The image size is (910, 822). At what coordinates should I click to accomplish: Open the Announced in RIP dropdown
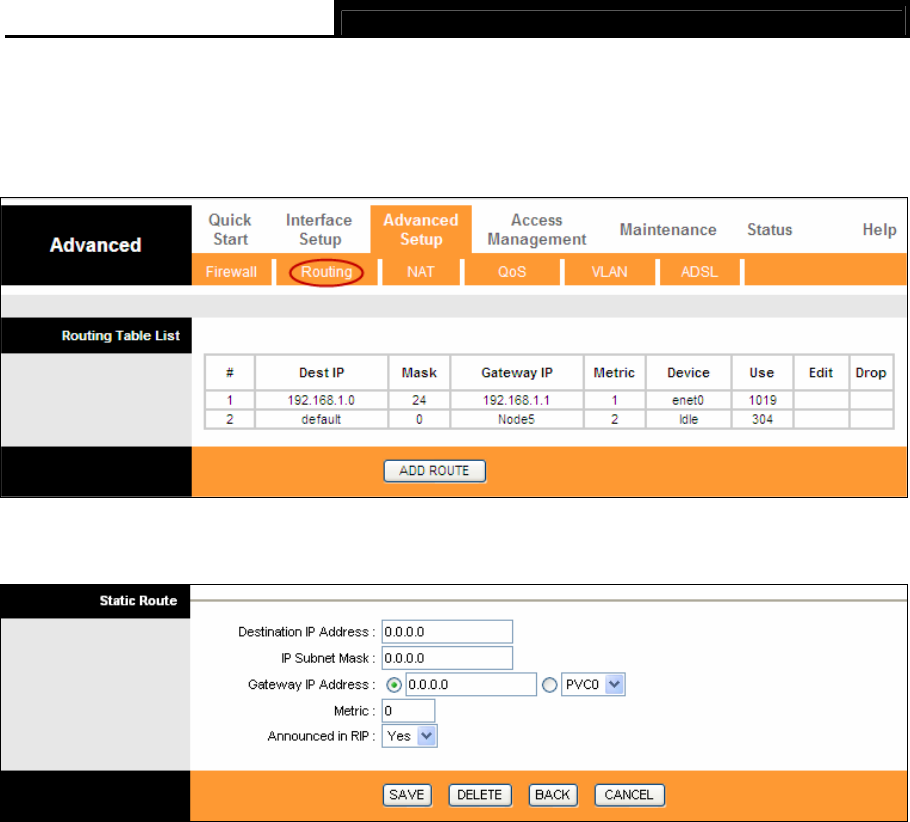click(x=409, y=736)
